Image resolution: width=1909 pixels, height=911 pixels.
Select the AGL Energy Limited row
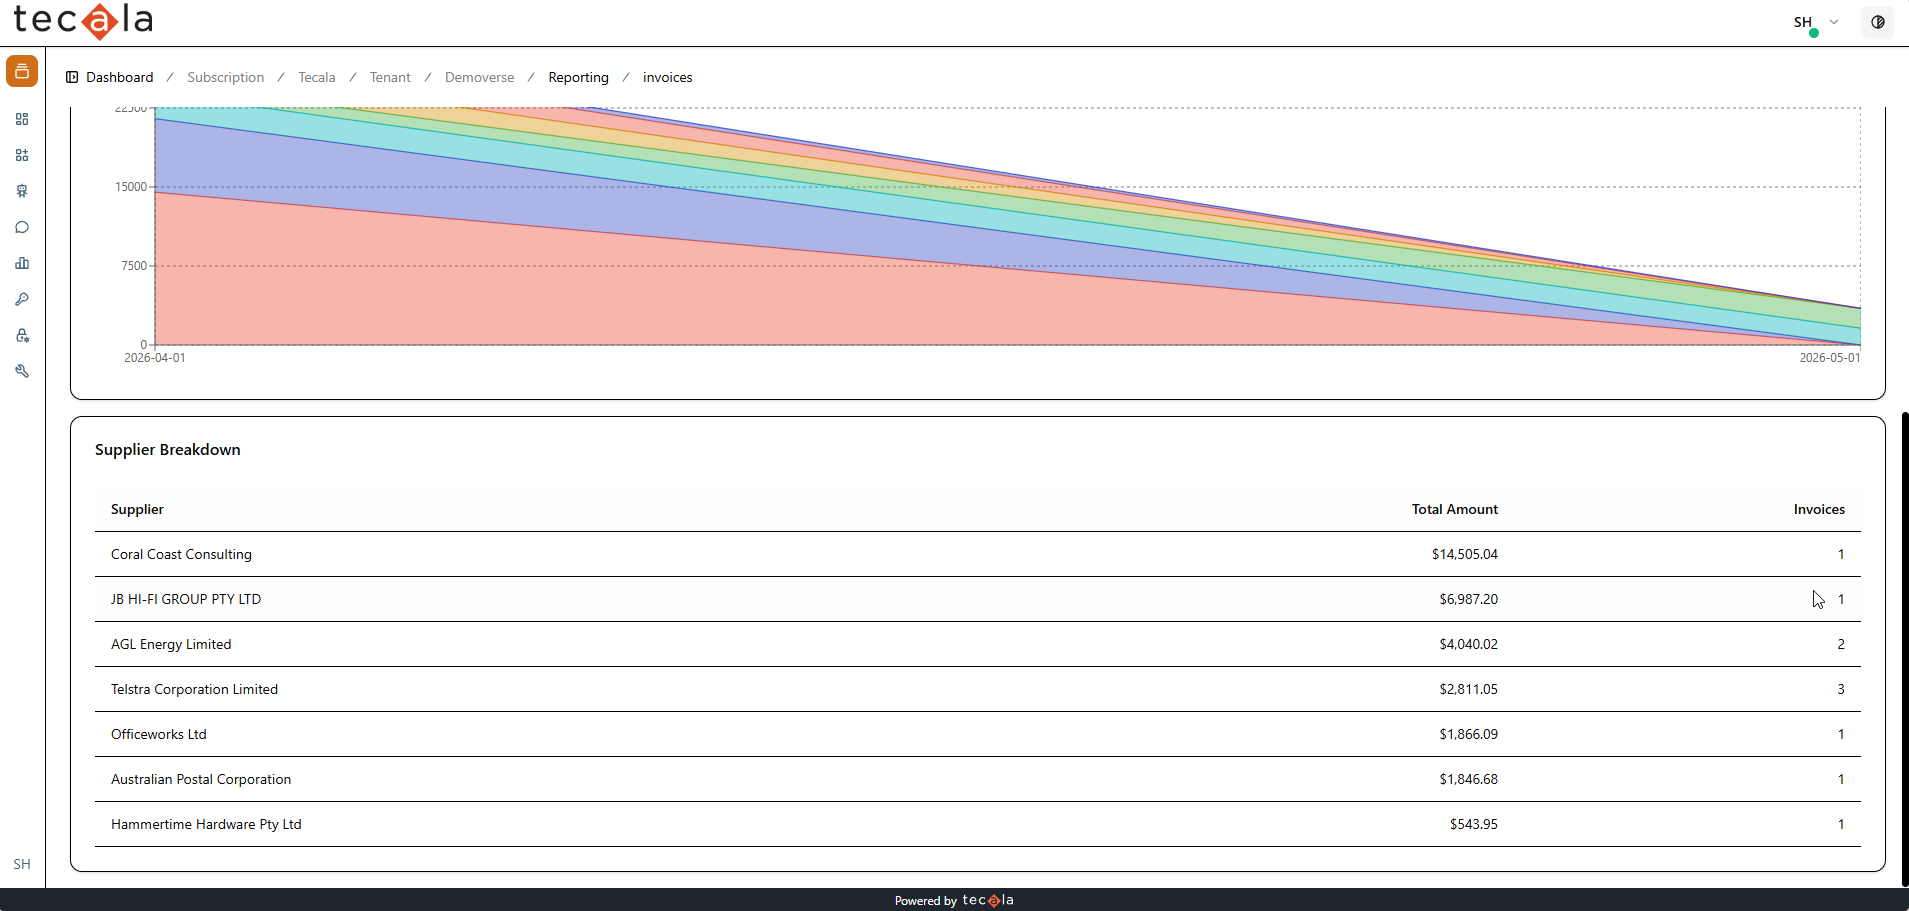tap(978, 644)
